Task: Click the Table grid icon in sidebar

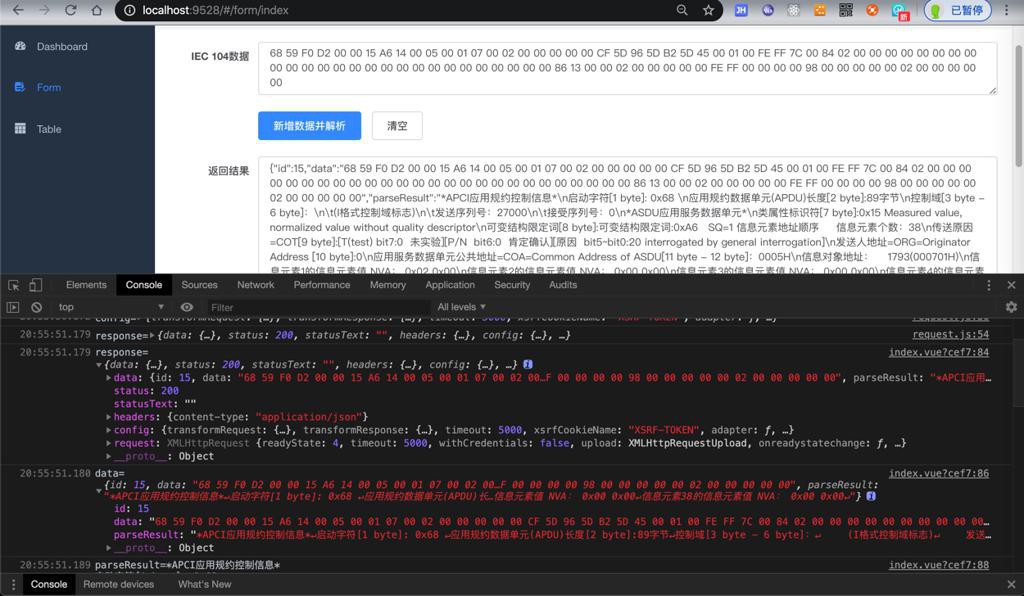Action: (x=20, y=129)
